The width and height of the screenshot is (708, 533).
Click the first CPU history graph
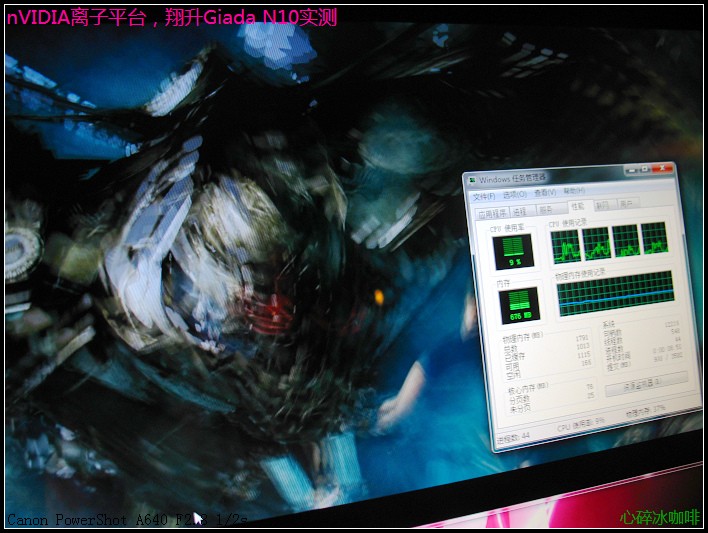pos(566,246)
